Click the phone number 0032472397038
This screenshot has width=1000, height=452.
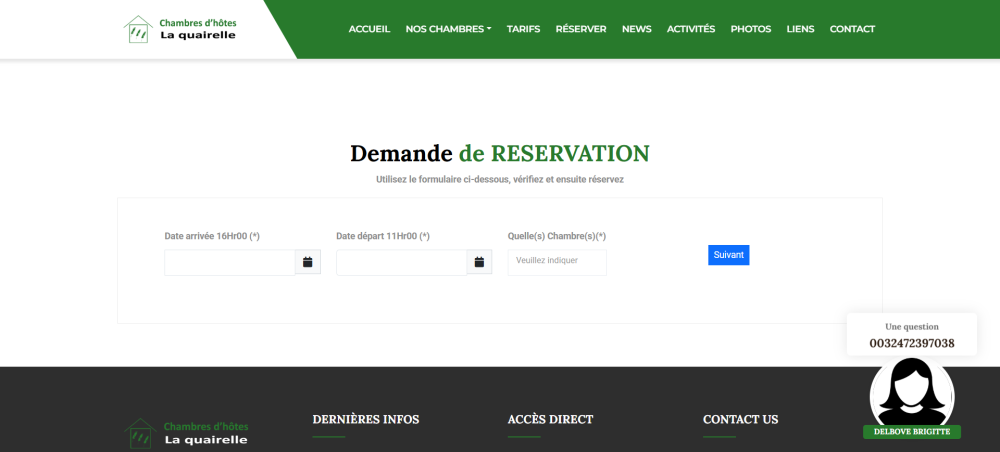pyautogui.click(x=911, y=343)
